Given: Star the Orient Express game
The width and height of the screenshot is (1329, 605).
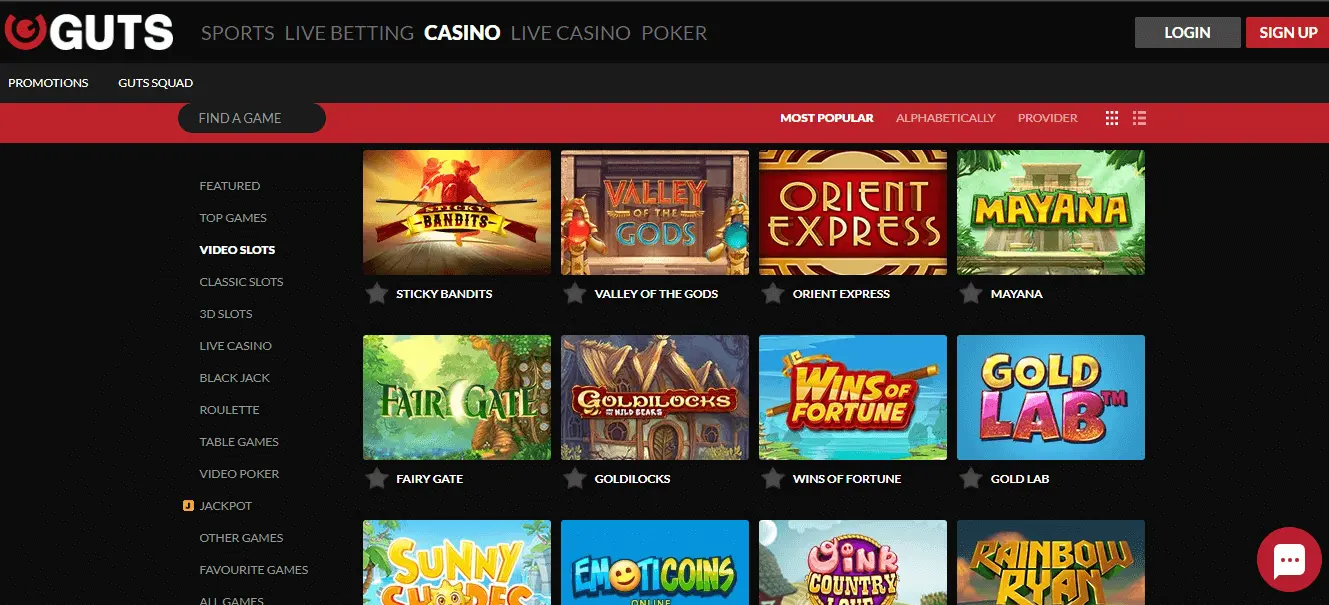Looking at the screenshot, I should tap(772, 294).
